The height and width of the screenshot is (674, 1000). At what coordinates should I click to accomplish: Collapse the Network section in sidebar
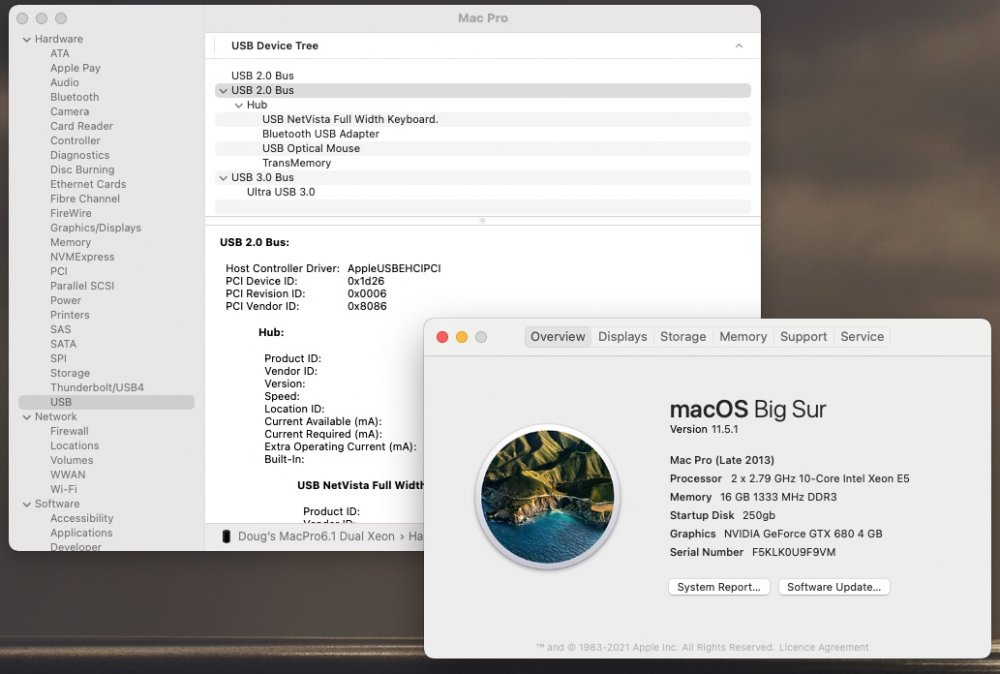pos(27,417)
